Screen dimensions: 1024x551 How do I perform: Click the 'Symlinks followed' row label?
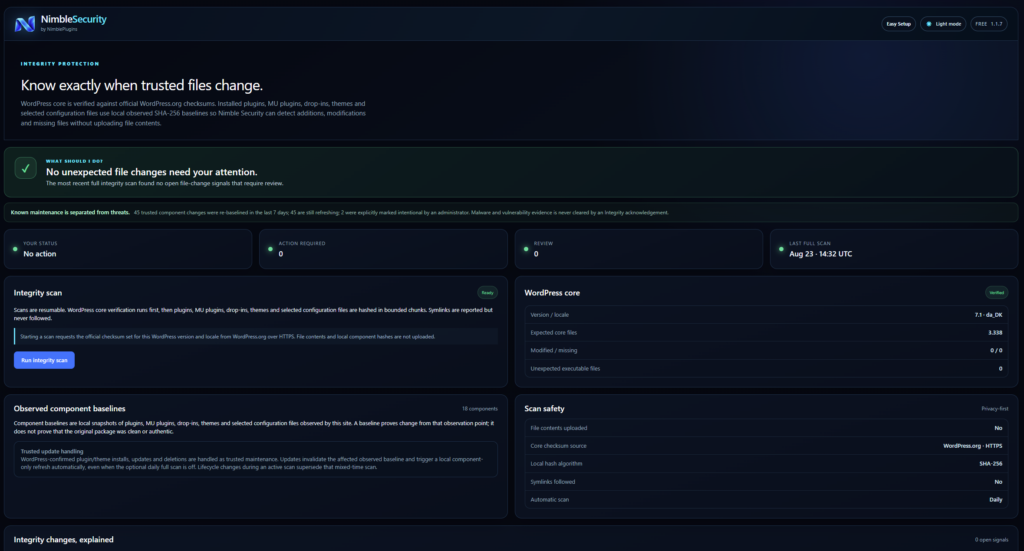[x=552, y=482]
